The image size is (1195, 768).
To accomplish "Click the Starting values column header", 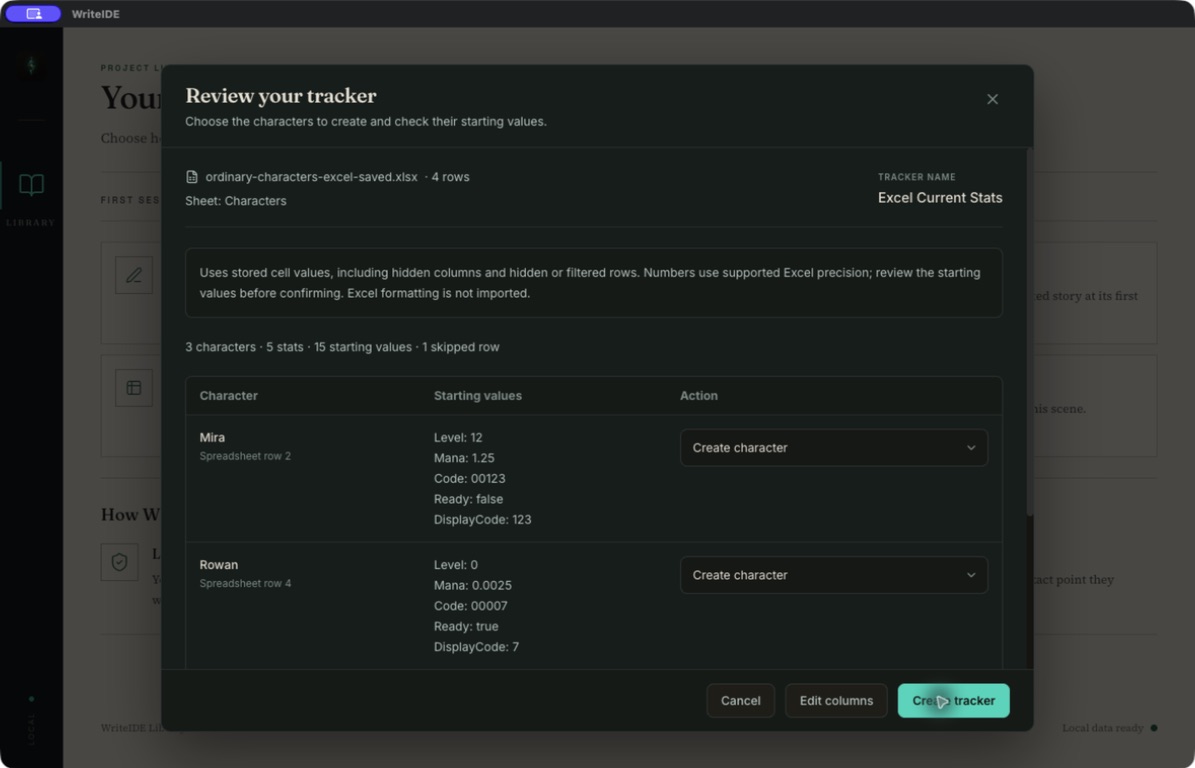I will click(x=478, y=395).
